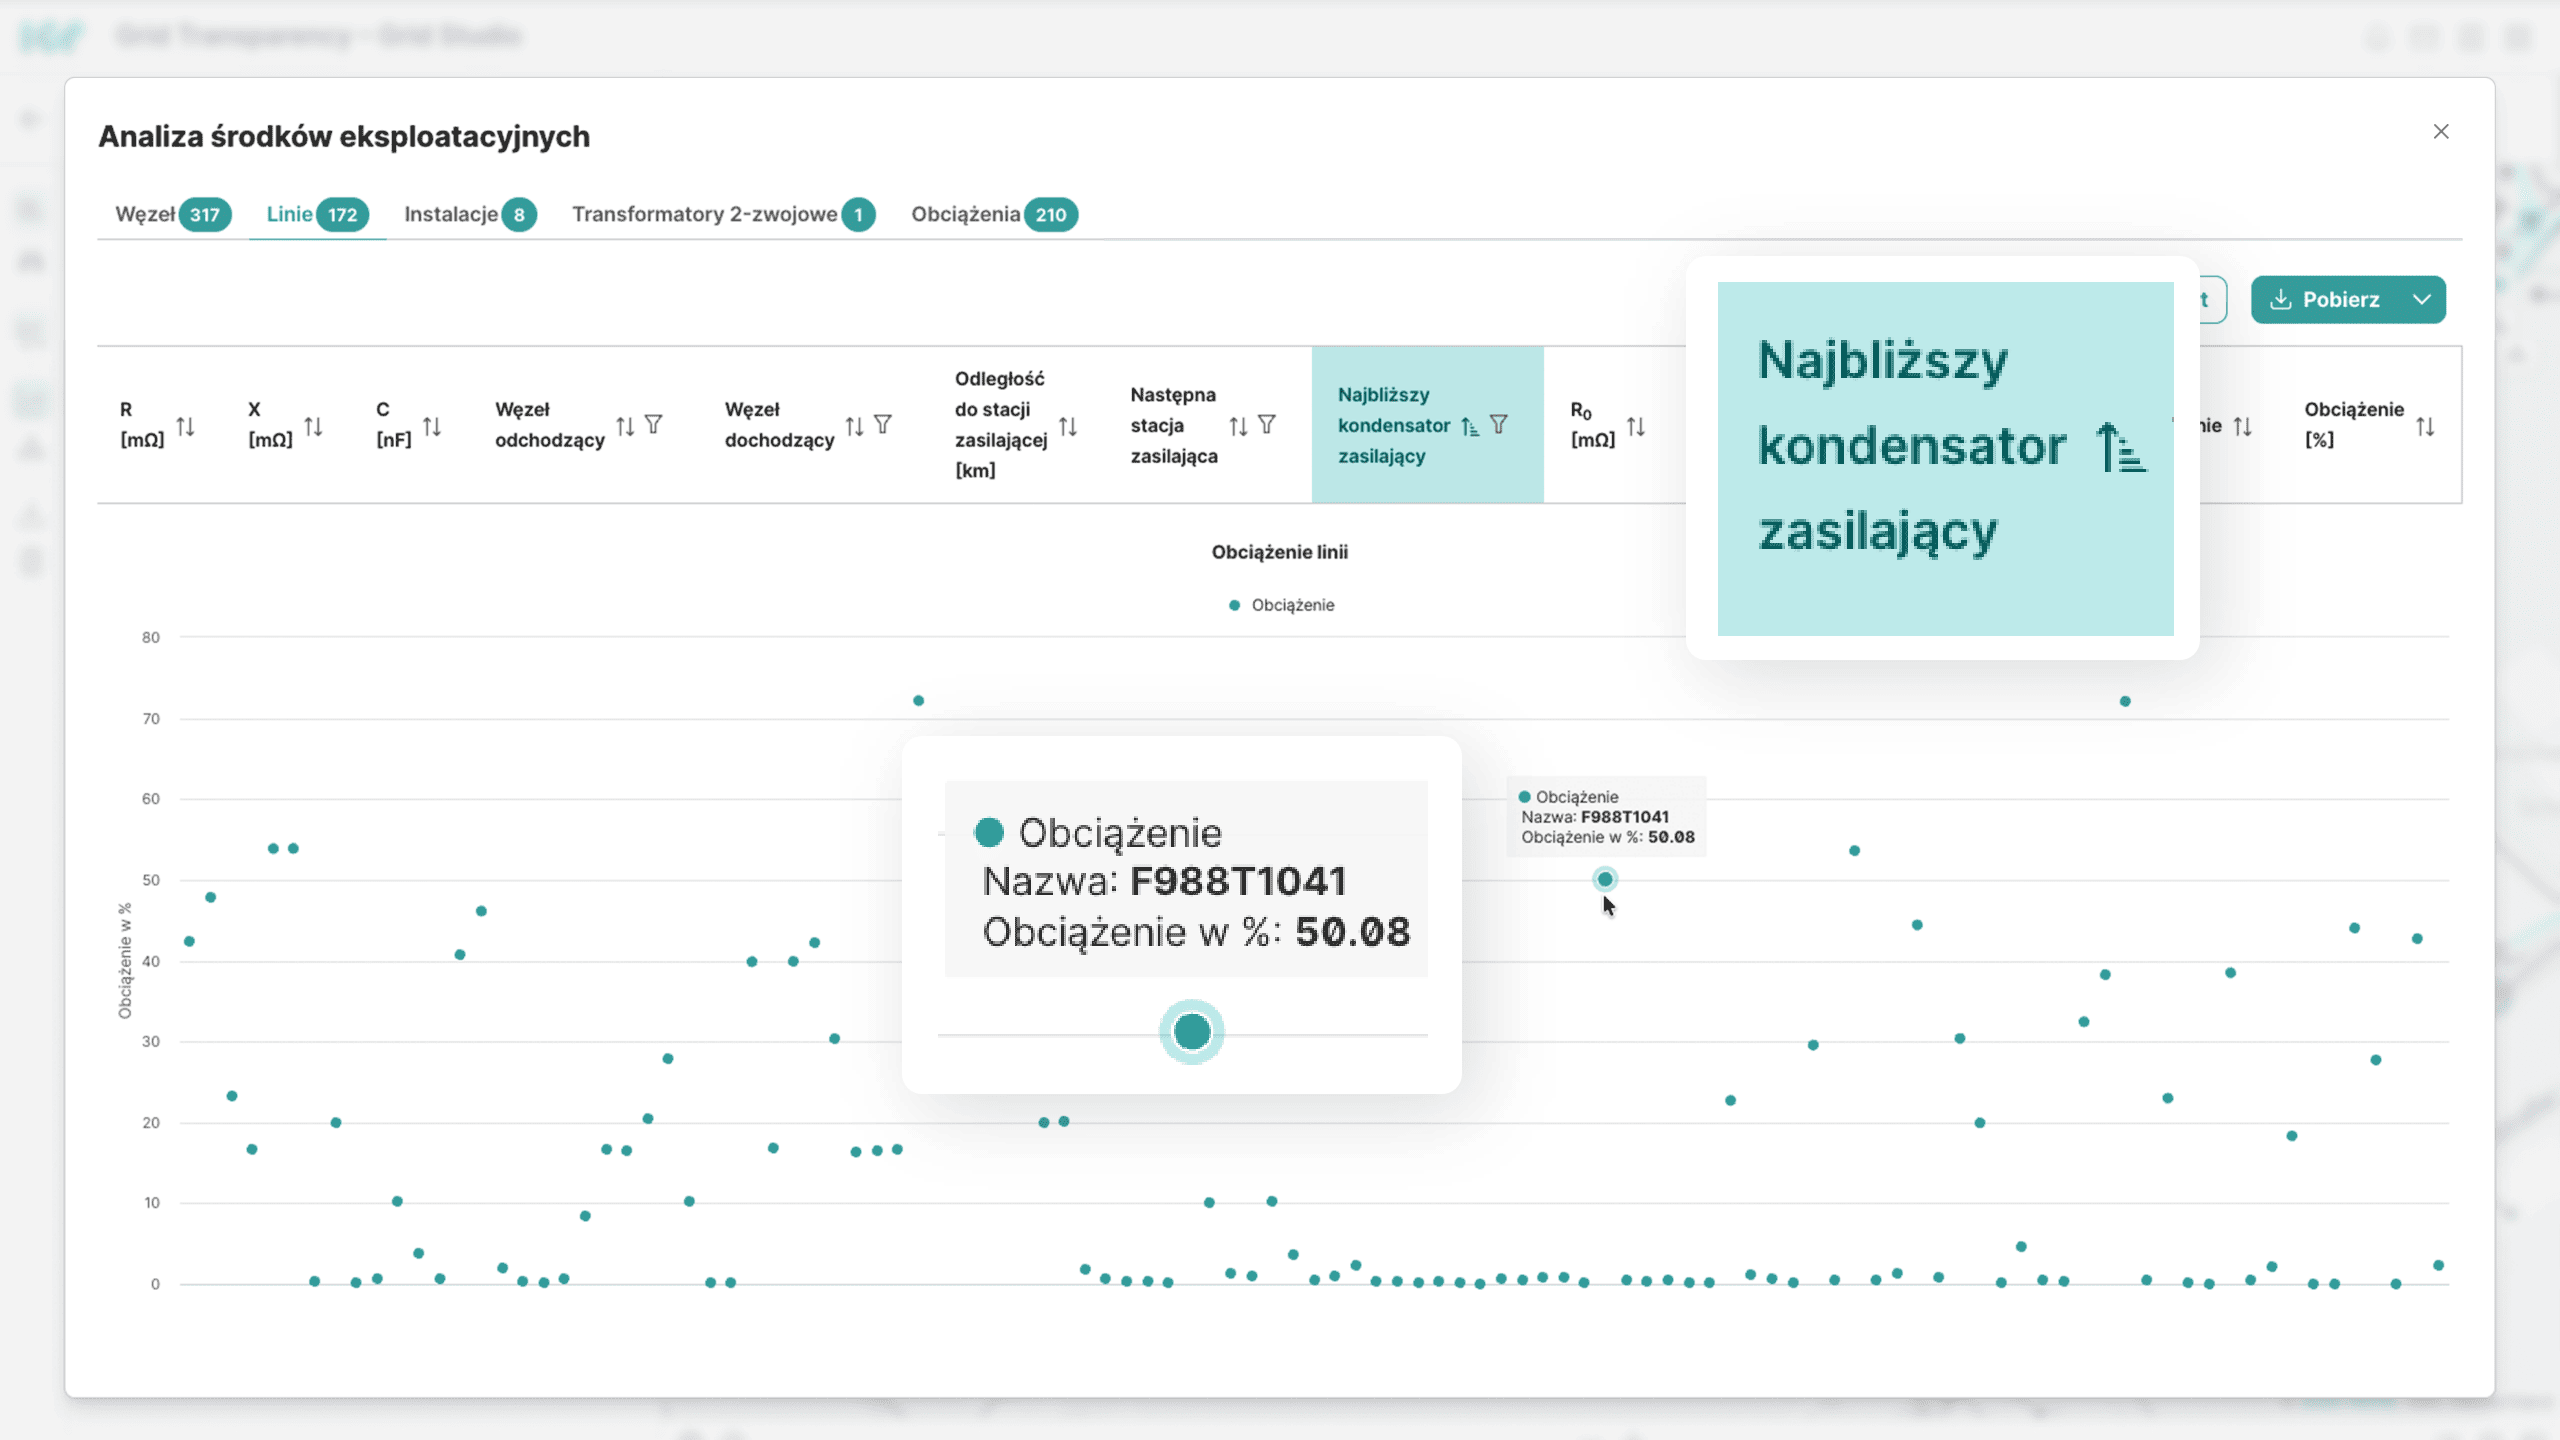Screen dimensions: 2560x1440
Task: Open filter for Węzeł dochodzący column
Action: (x=882, y=425)
